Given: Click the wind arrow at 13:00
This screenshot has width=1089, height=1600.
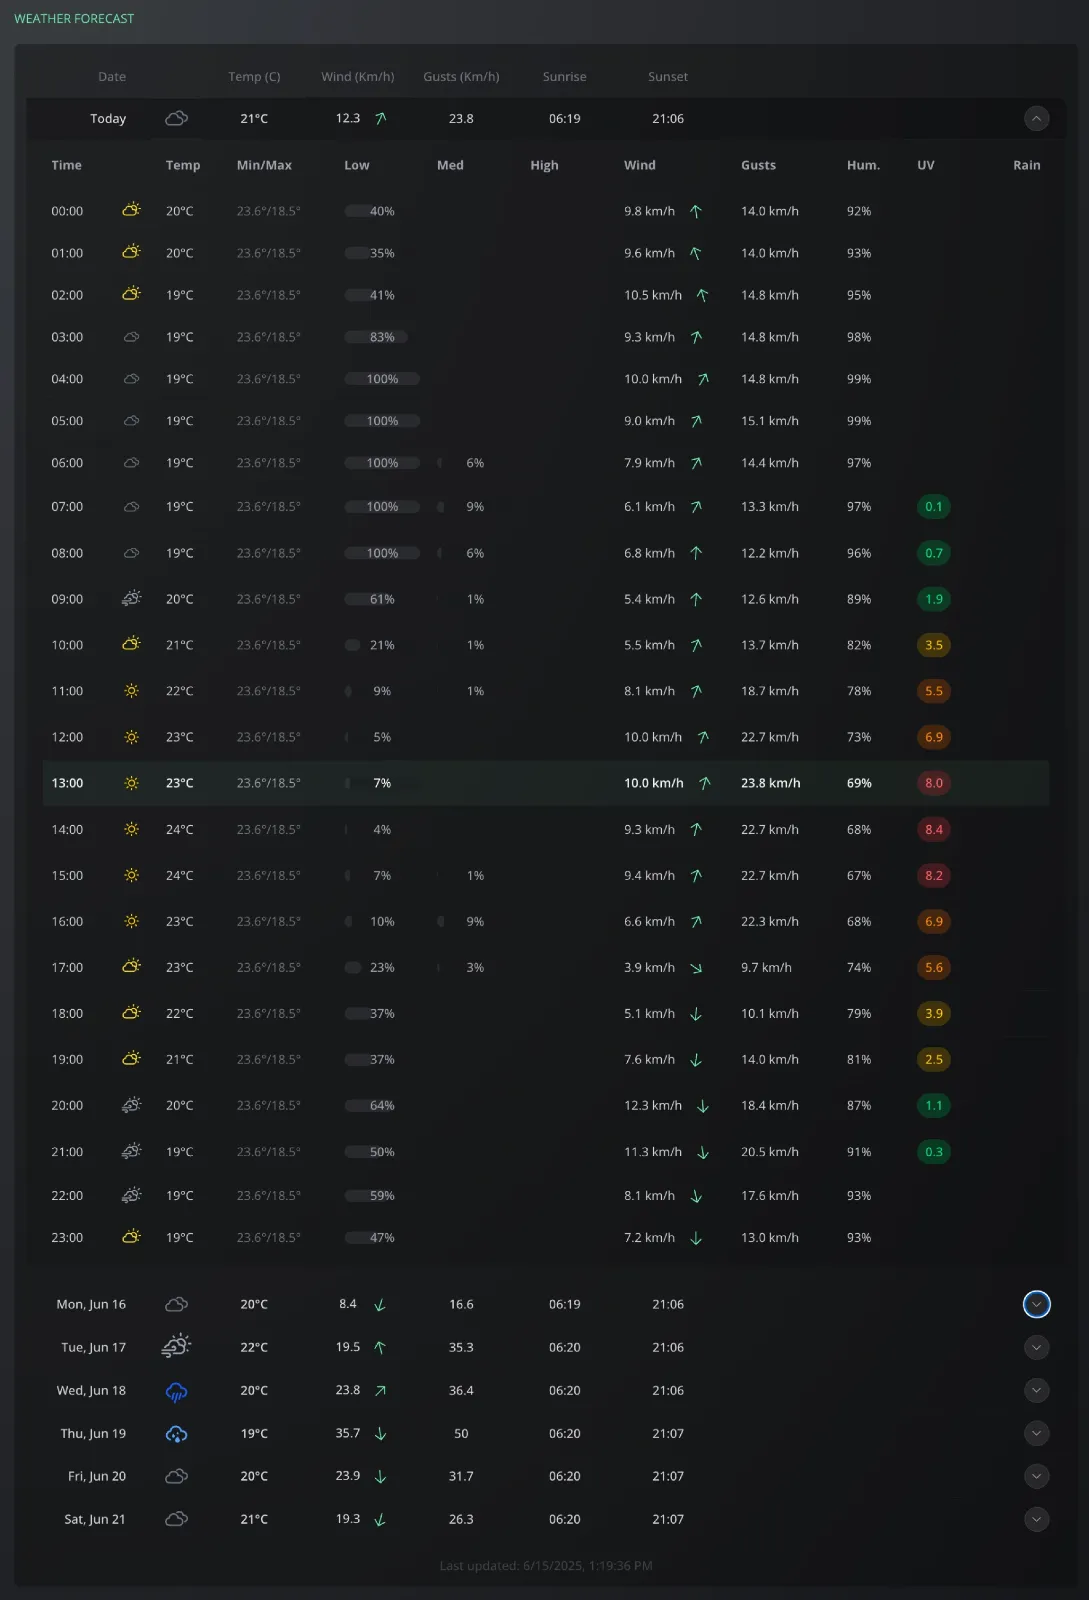Looking at the screenshot, I should [704, 783].
